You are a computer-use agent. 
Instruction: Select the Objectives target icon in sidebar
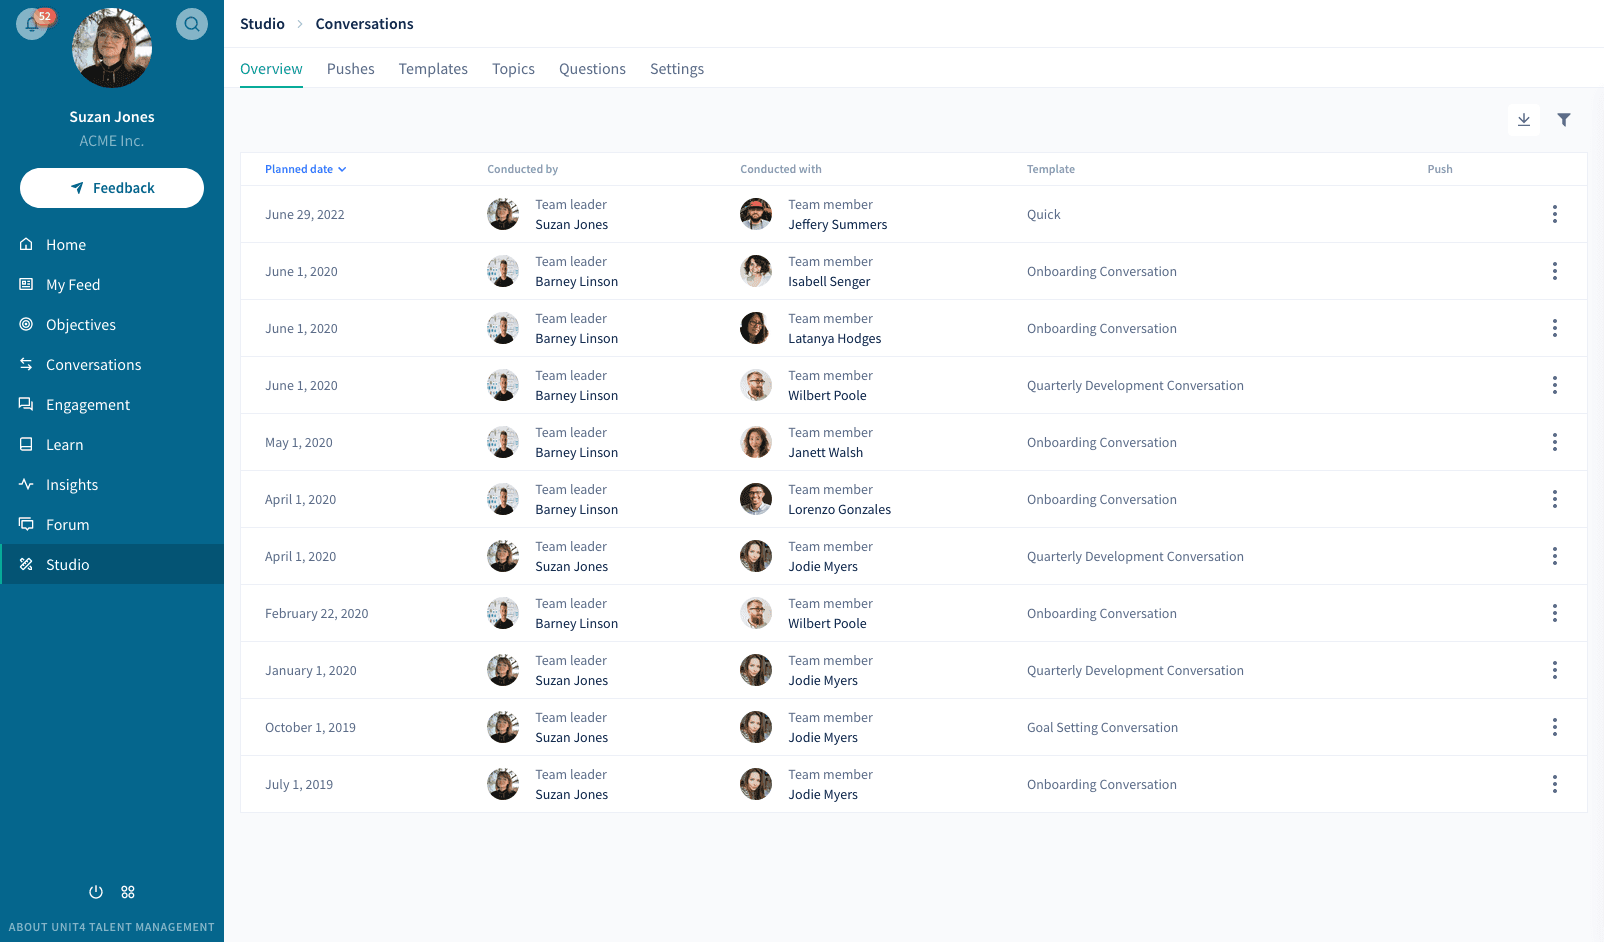(x=25, y=324)
